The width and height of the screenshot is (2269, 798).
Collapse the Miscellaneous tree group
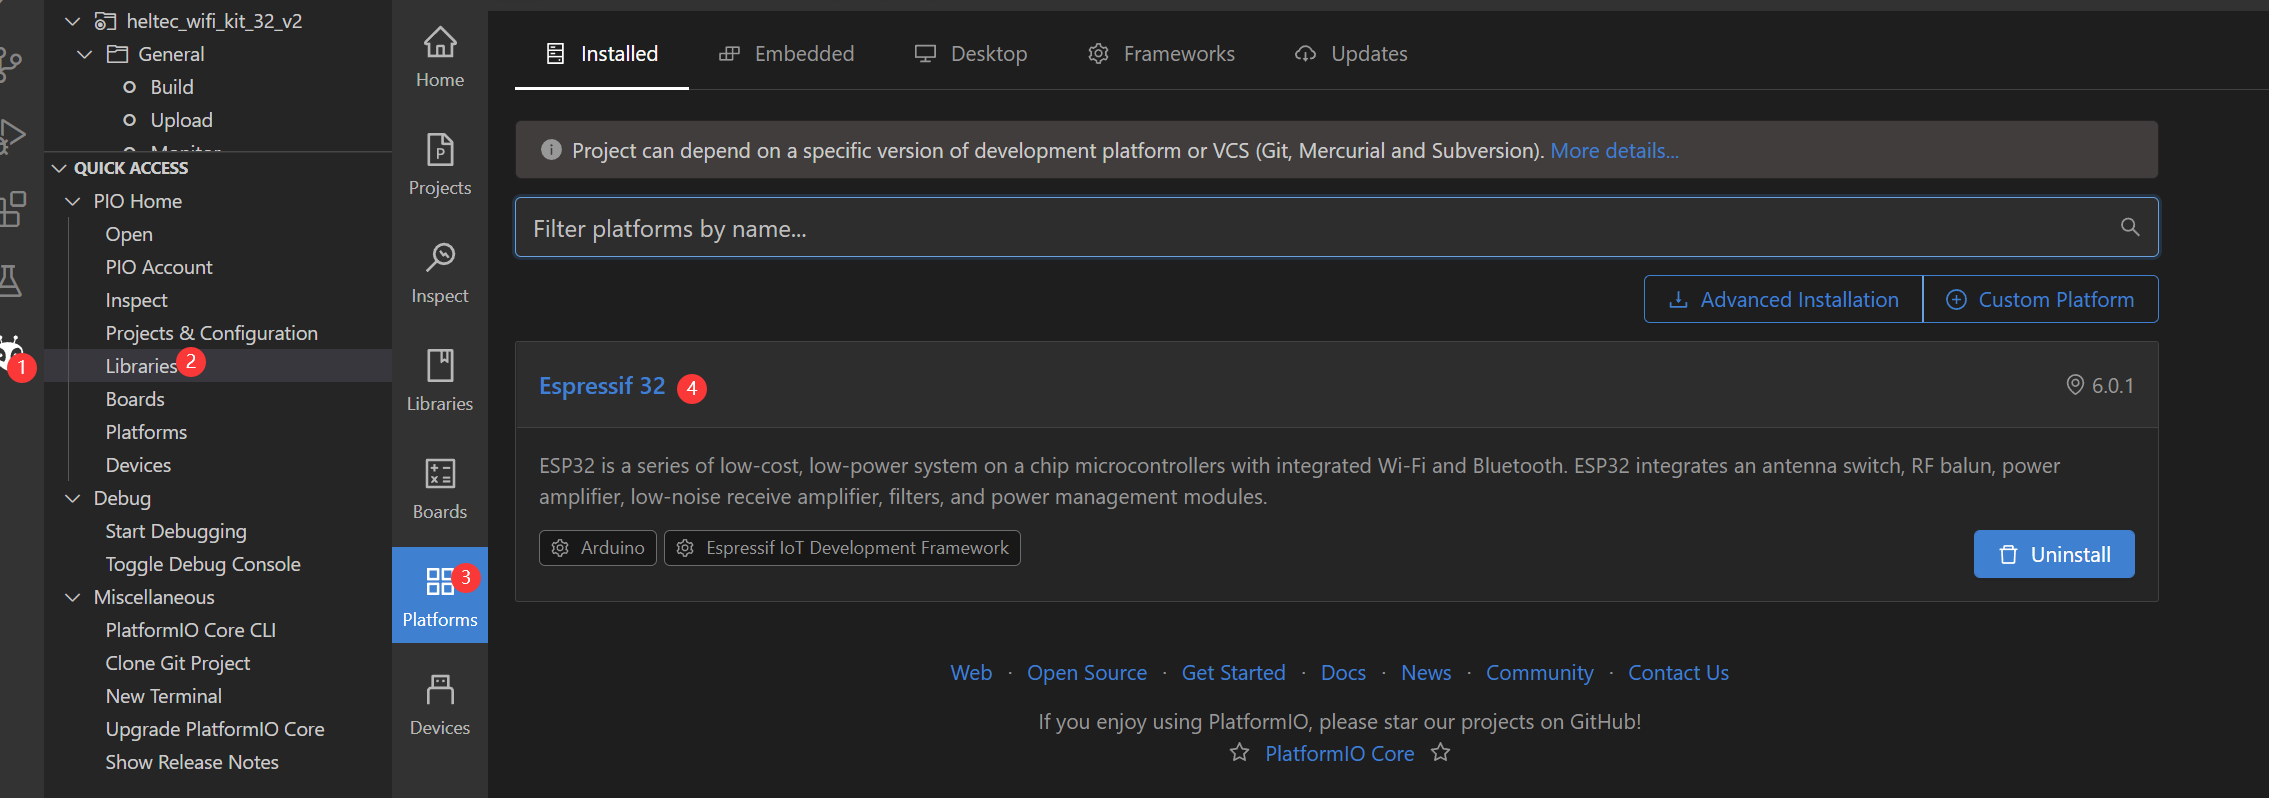coord(72,597)
